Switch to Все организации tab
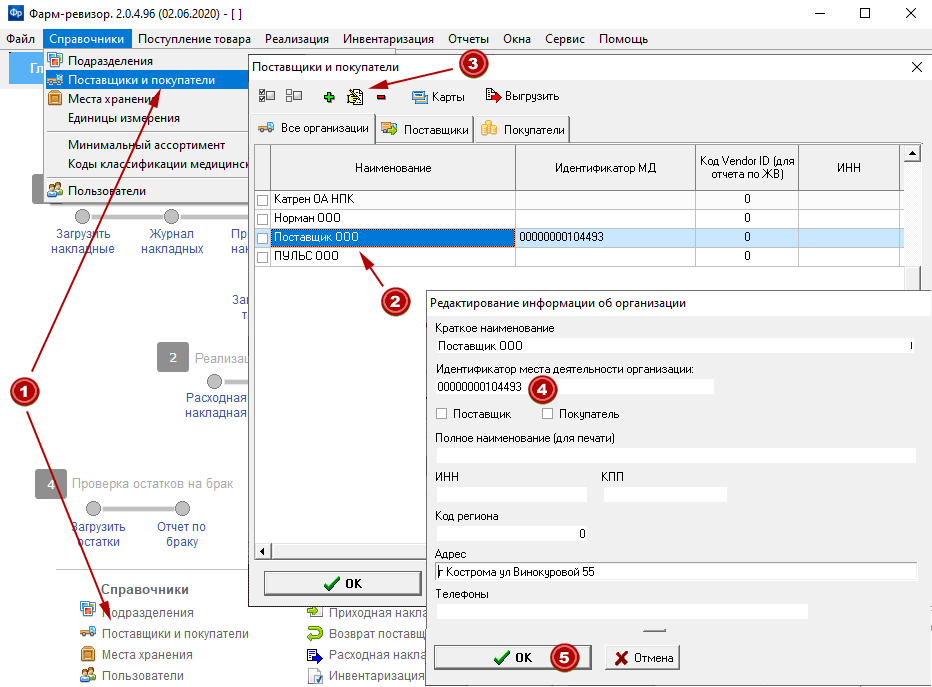This screenshot has width=932, height=687. tap(314, 128)
